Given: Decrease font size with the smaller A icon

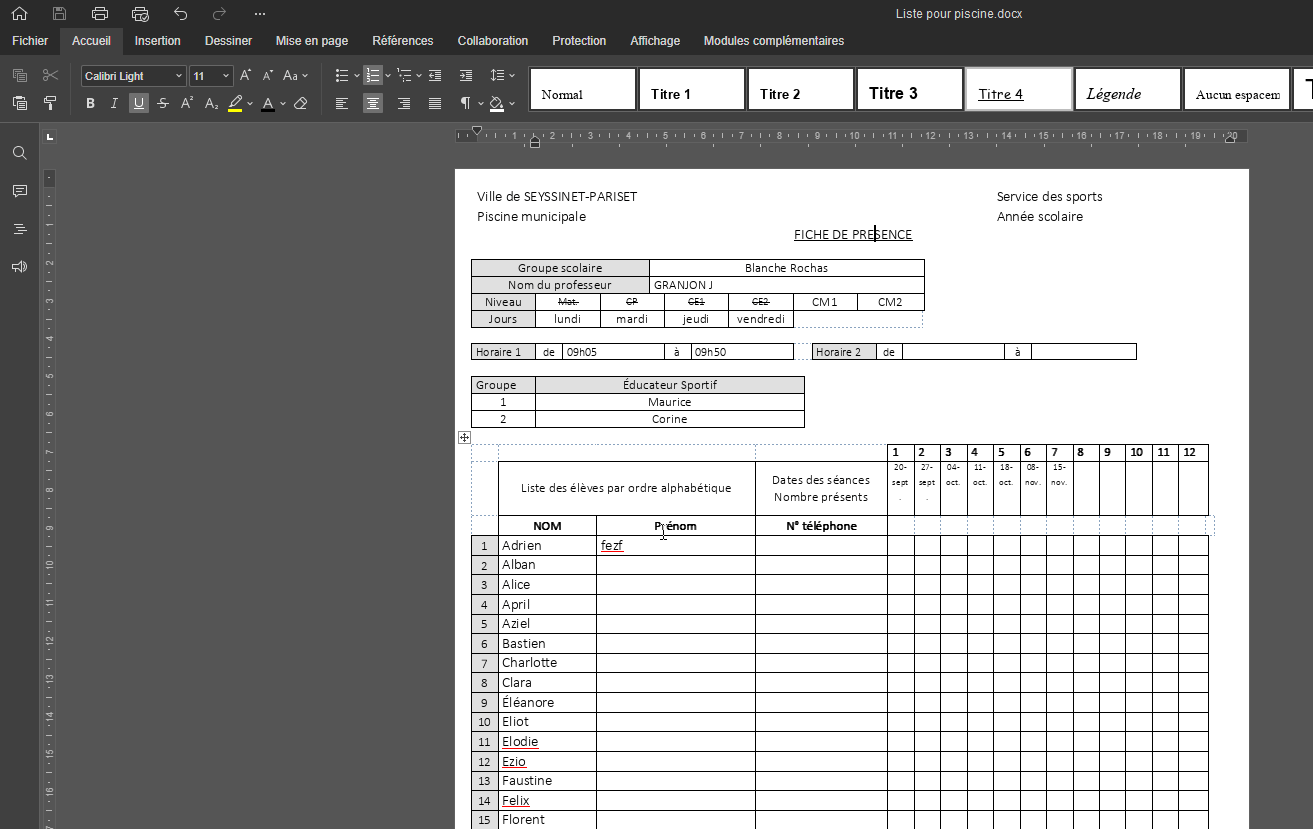Looking at the screenshot, I should (x=268, y=76).
